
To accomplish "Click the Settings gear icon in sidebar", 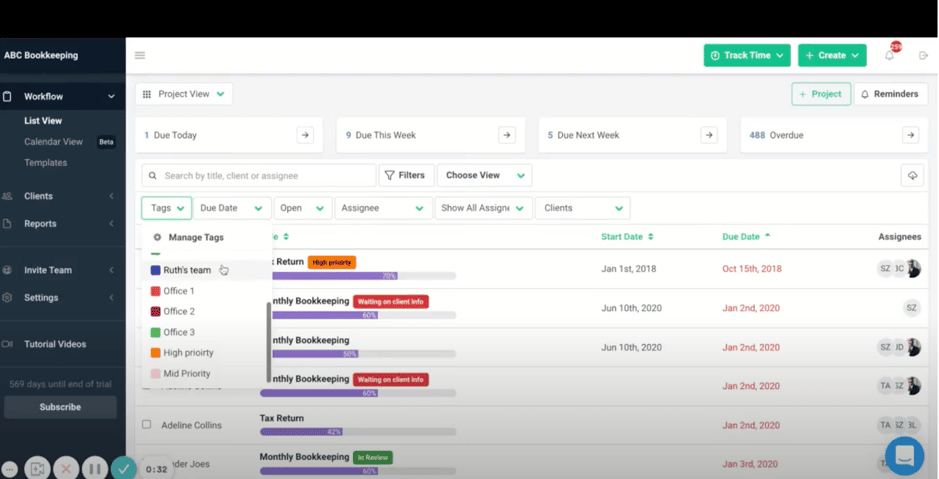I will pos(7,298).
